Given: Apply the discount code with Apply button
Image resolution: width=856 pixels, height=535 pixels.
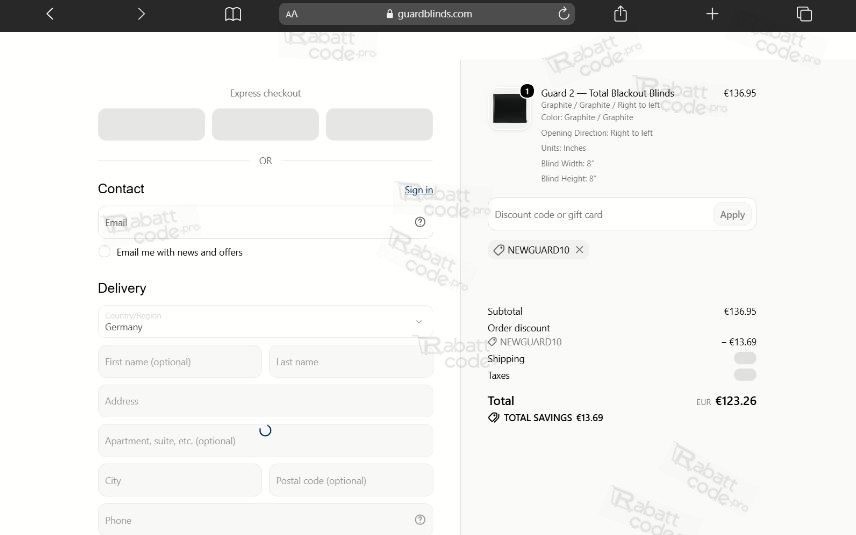Looking at the screenshot, I should (732, 215).
